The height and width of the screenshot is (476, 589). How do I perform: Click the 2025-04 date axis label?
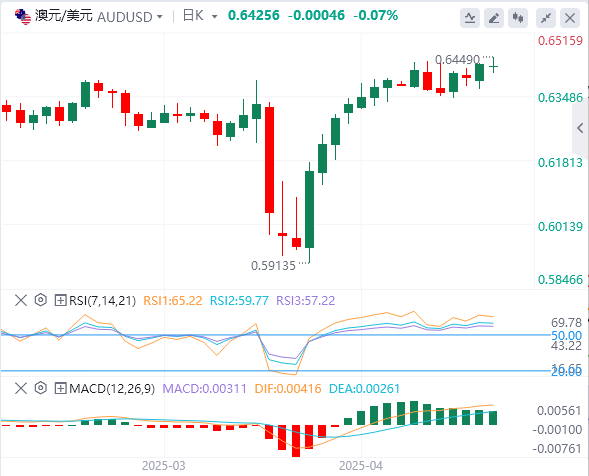coord(361,466)
